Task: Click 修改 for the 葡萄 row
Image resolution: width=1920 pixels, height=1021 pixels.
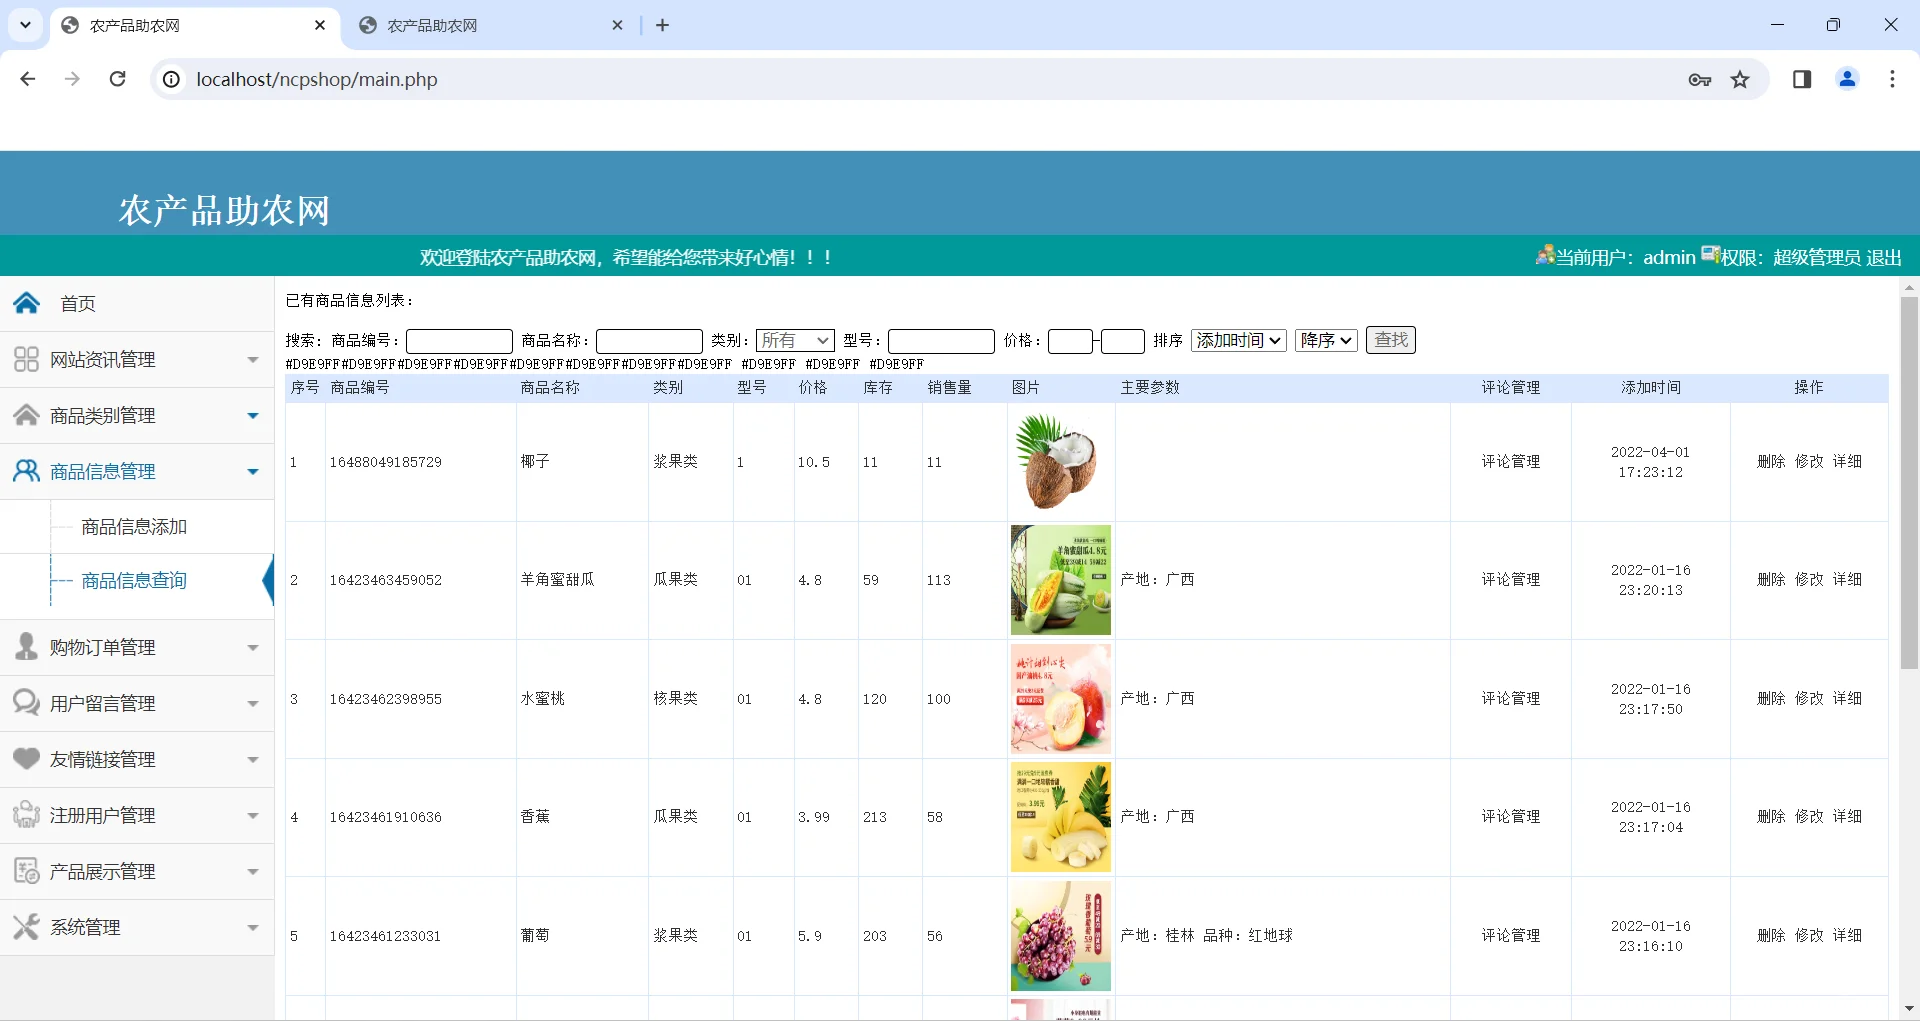Action: coord(1810,936)
